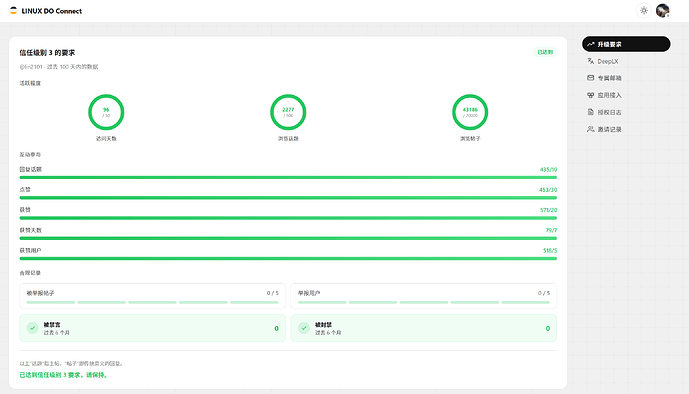Open the 授权日志 sidebar label
Screen dimensions: 689x394
(x=609, y=112)
